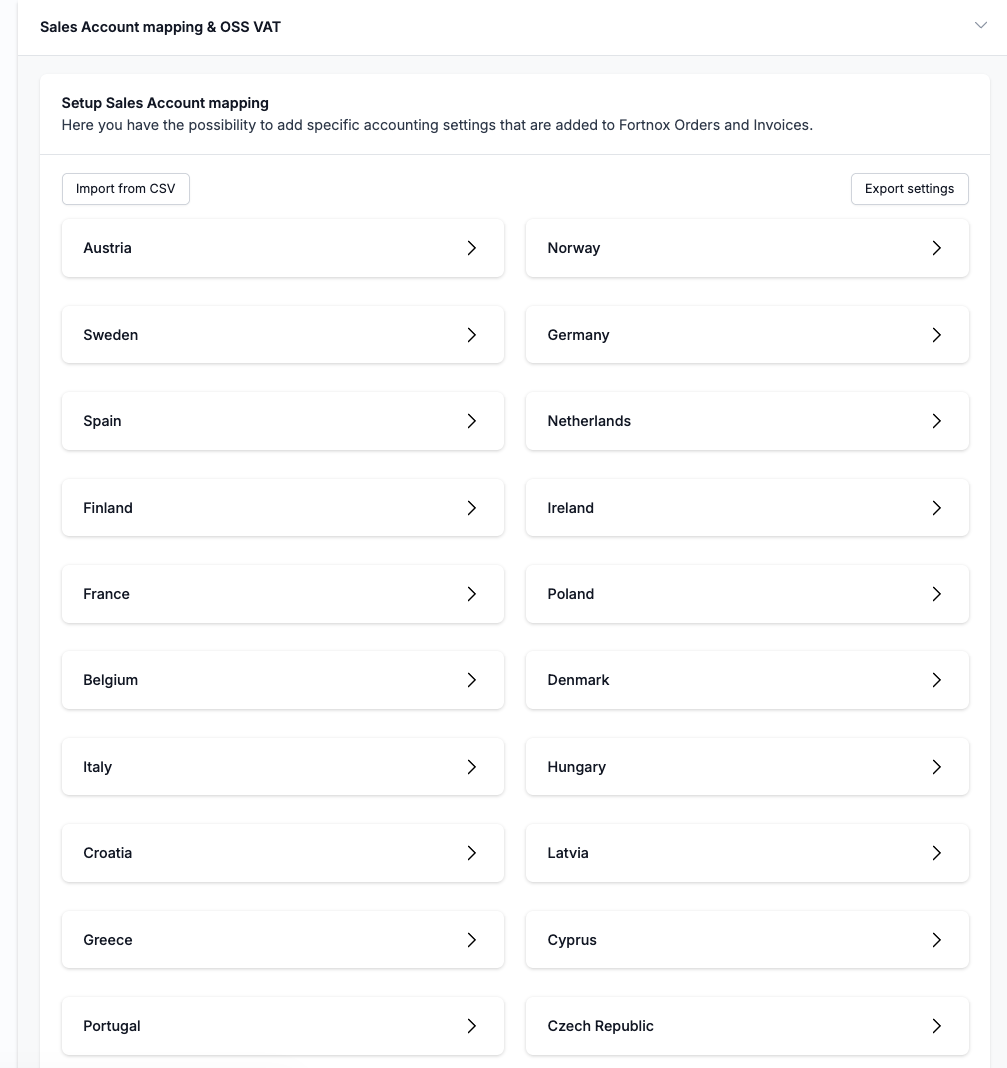The image size is (1007, 1068).
Task: Expand the Austria row chevron
Action: (472, 248)
